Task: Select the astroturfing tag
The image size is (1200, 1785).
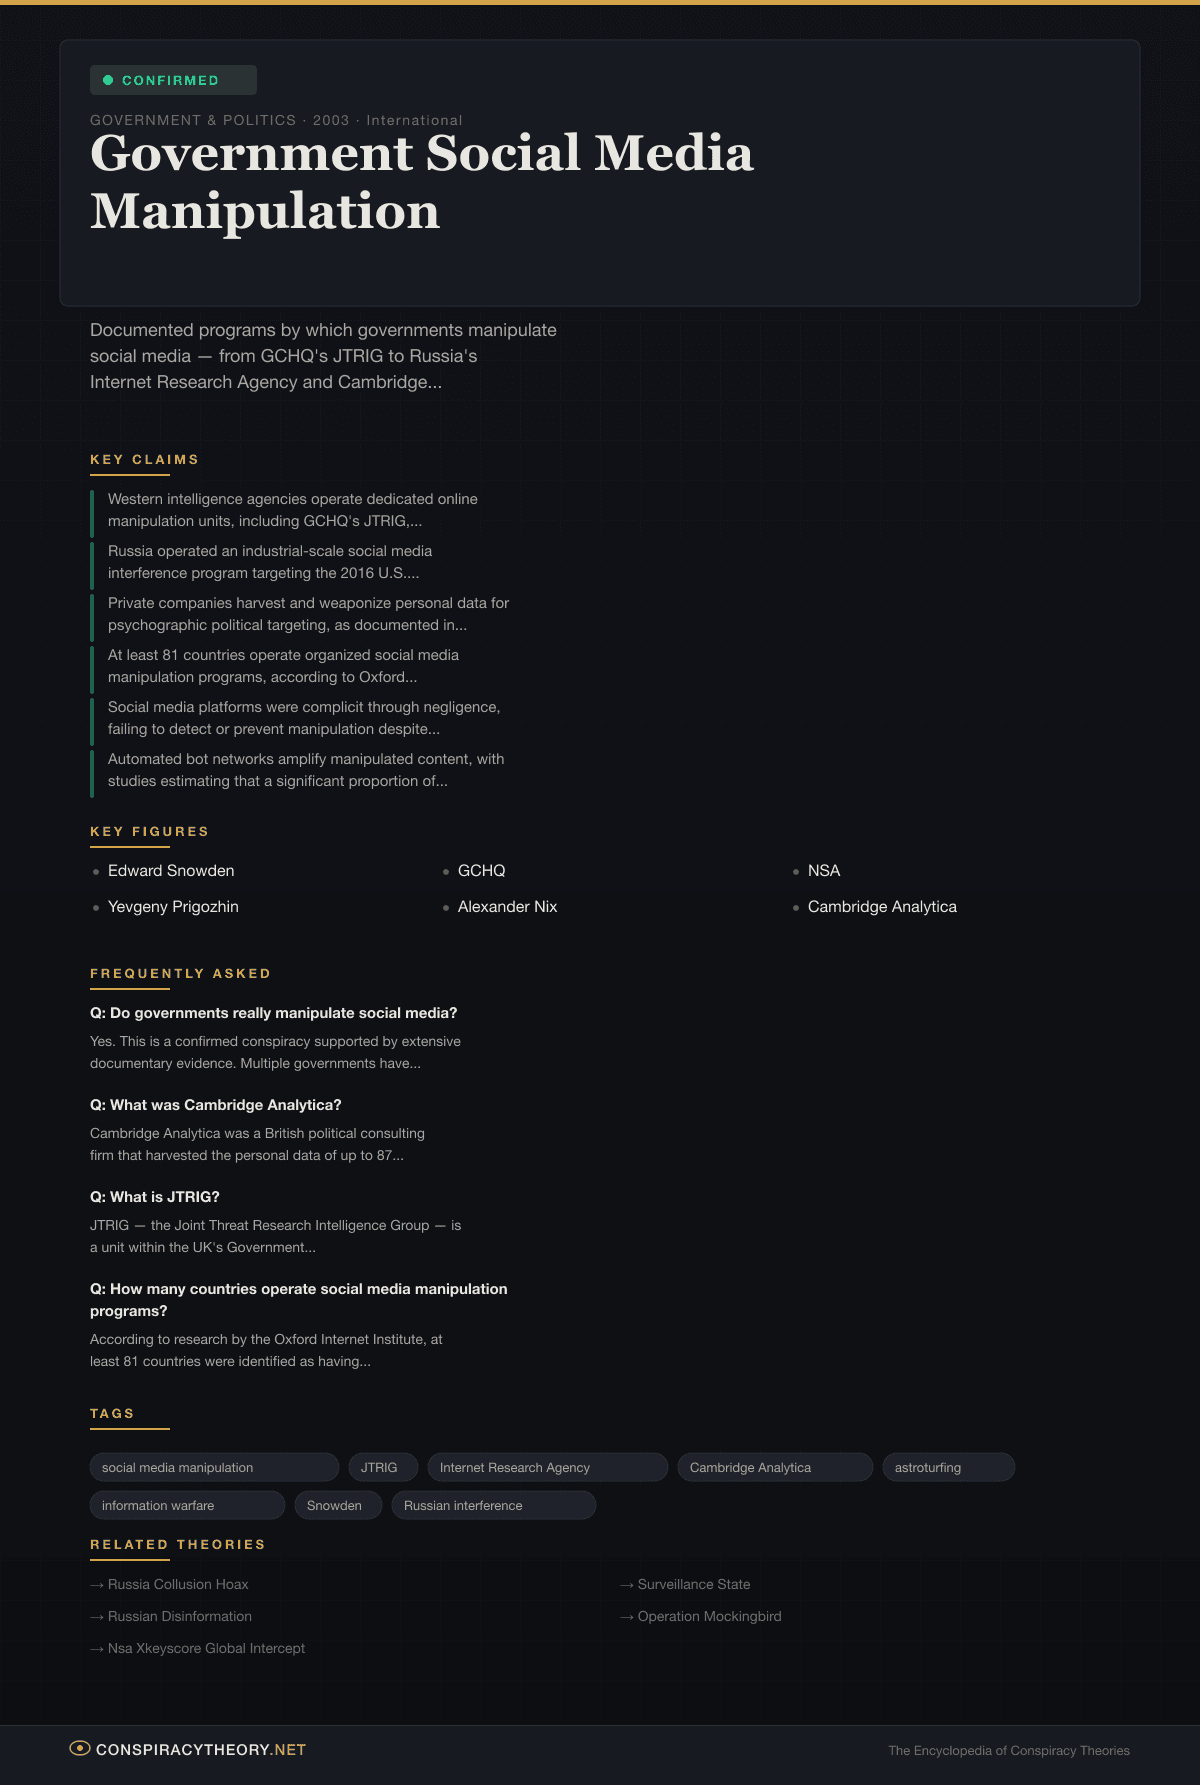Action: coord(947,1467)
